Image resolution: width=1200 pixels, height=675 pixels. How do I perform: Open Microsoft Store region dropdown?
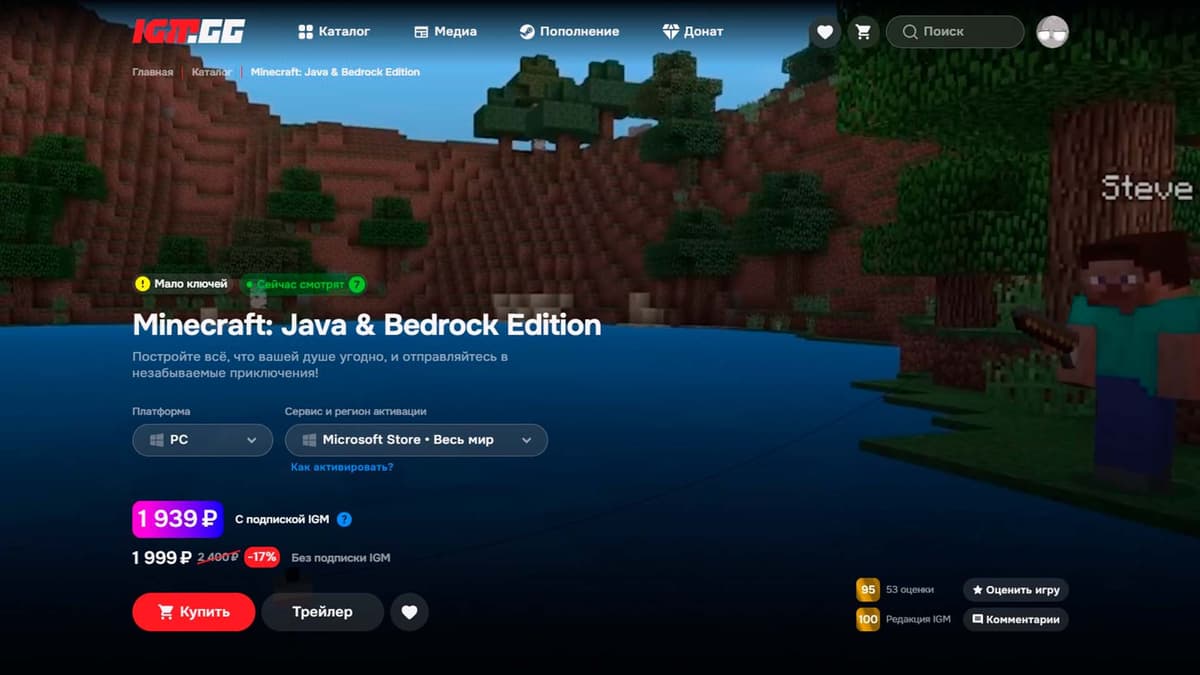click(x=416, y=440)
